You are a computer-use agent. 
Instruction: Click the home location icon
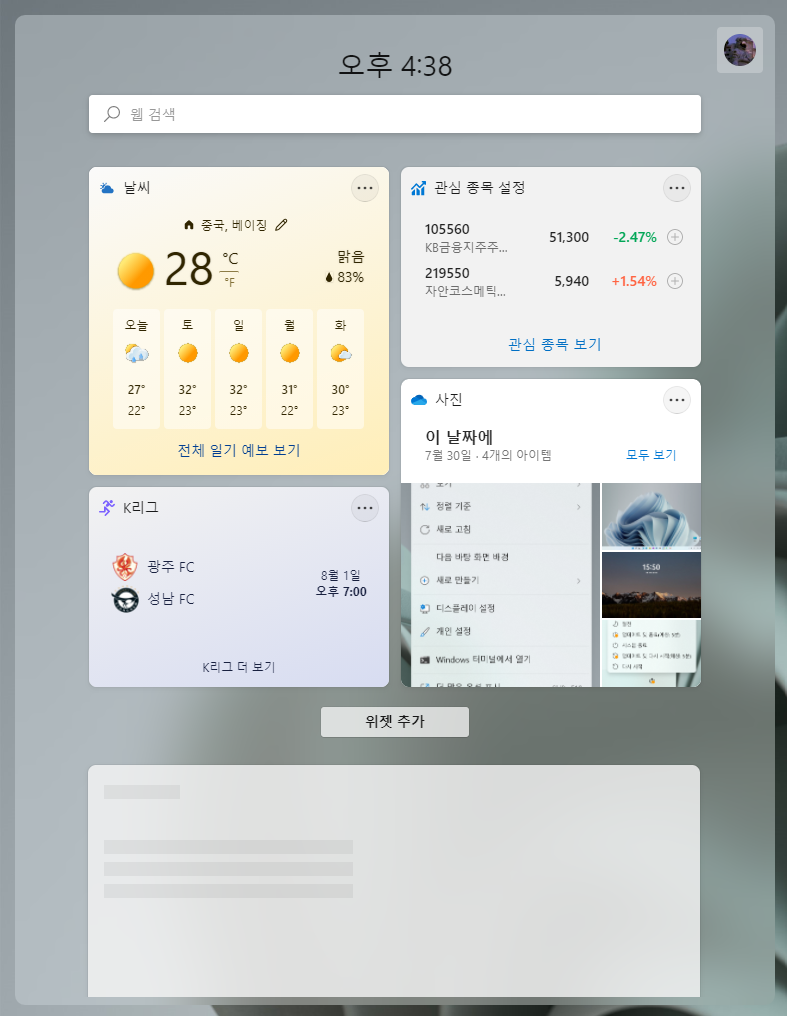(188, 225)
